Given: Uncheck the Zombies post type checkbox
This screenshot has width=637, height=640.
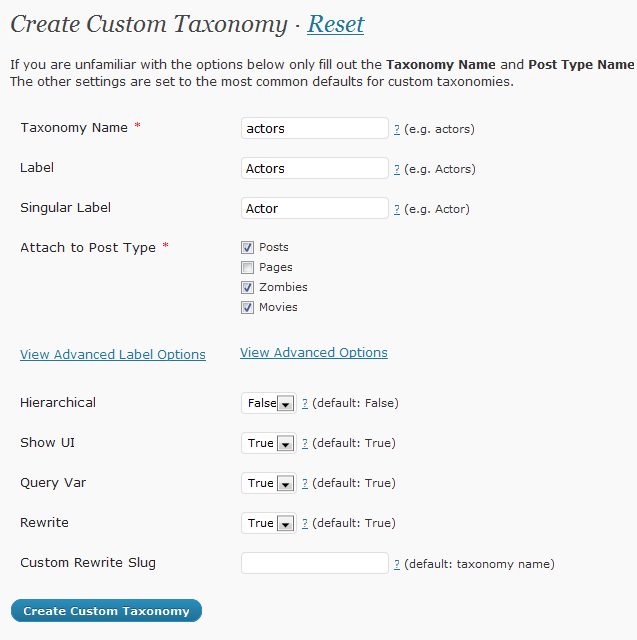Looking at the screenshot, I should [247, 287].
